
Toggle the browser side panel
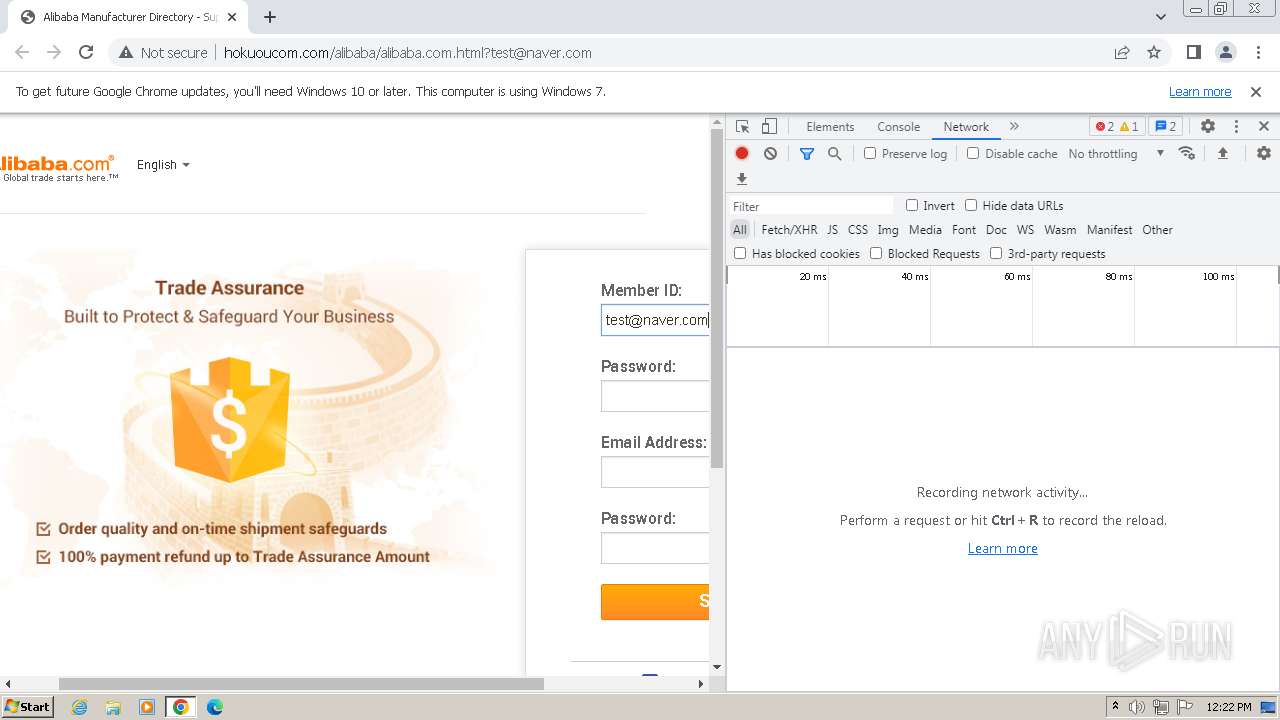(x=1193, y=52)
